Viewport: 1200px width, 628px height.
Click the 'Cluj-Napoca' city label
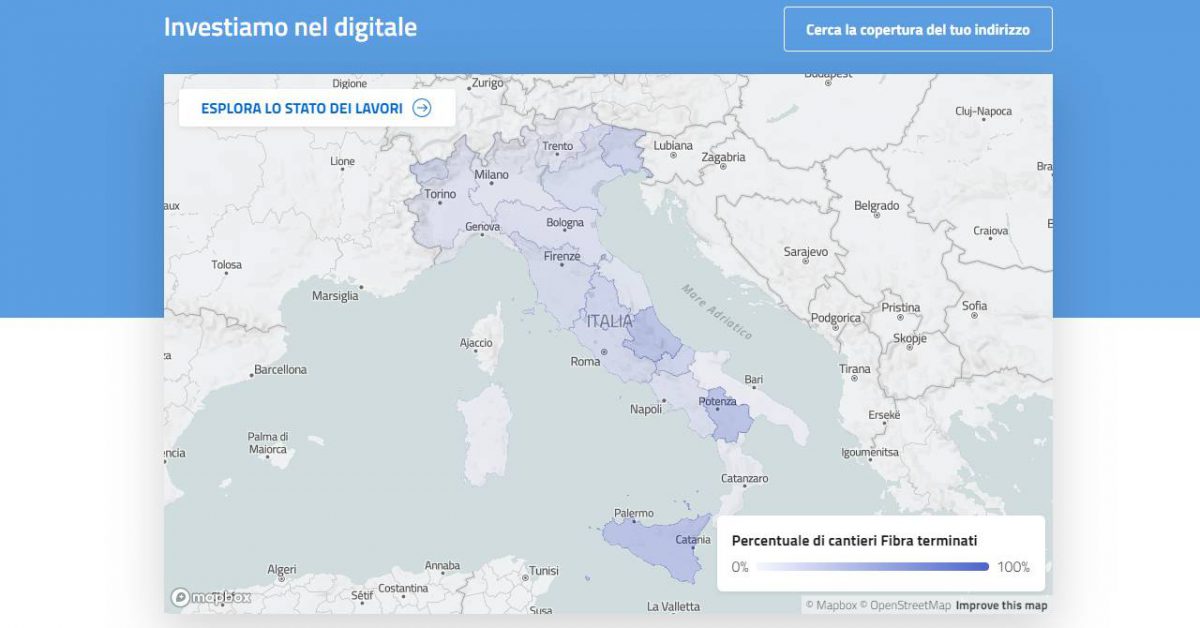tap(983, 111)
